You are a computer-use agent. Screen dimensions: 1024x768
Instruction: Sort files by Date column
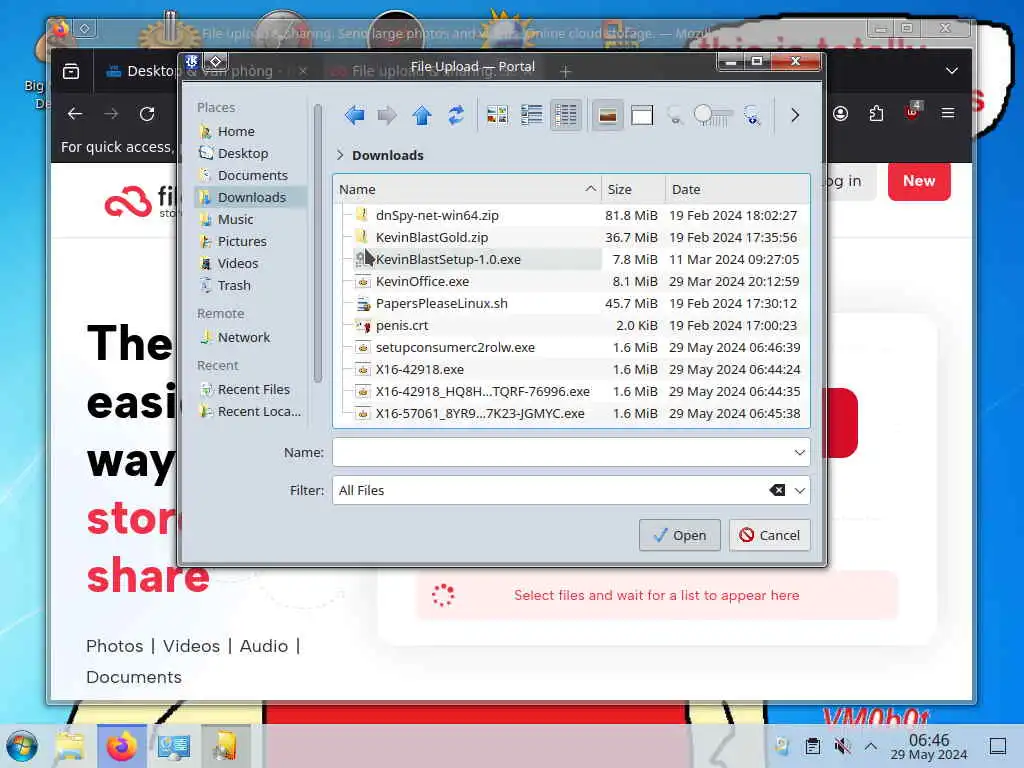(737, 189)
